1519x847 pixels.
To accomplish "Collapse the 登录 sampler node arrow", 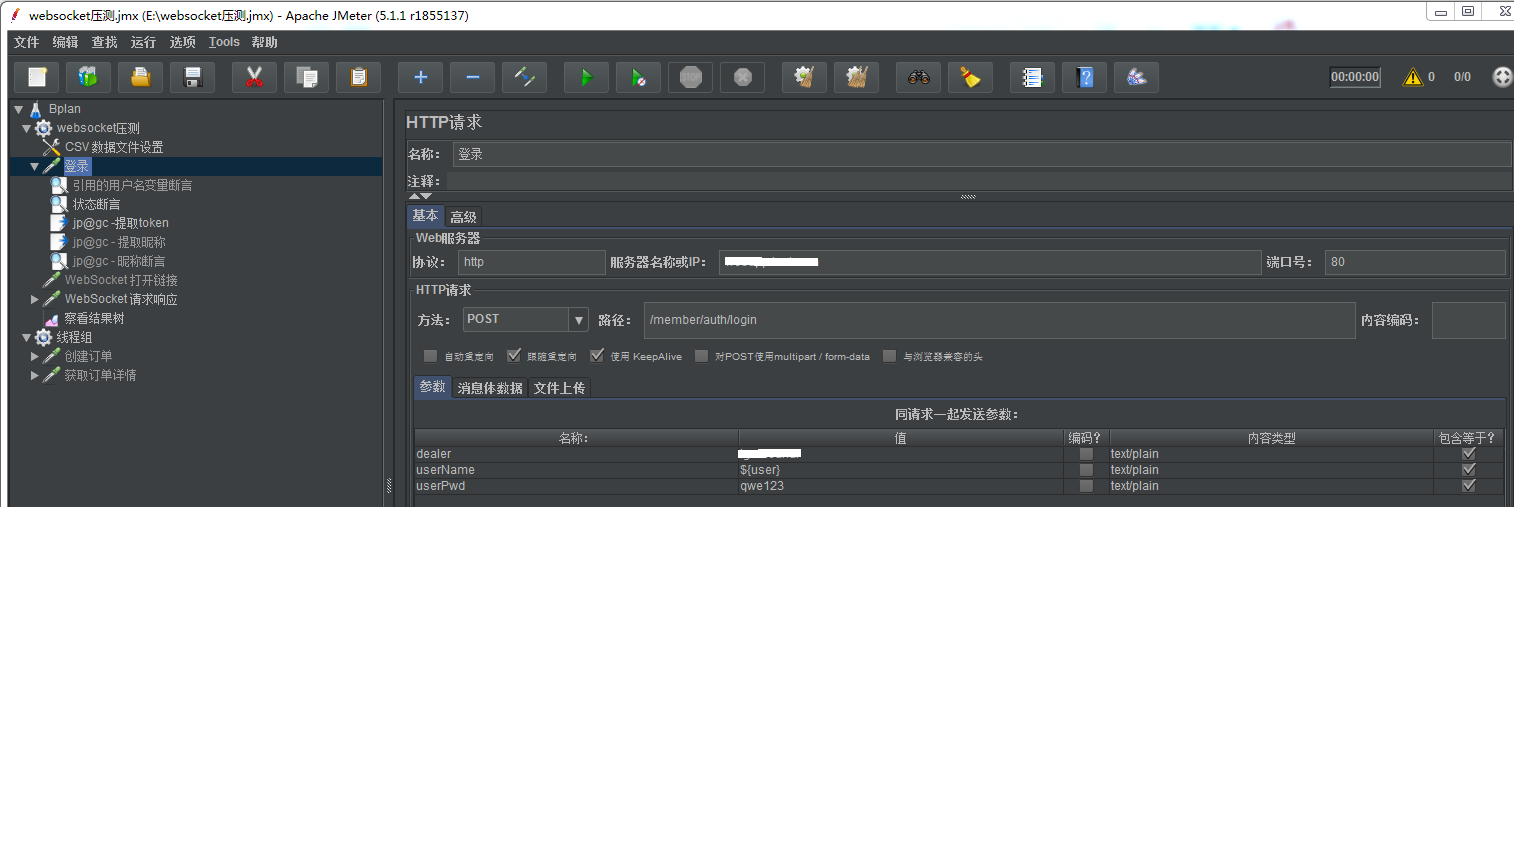I will pyautogui.click(x=35, y=166).
